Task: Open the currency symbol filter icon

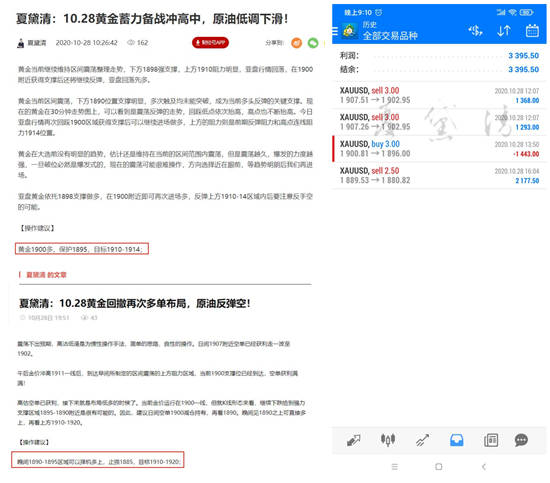Action: pos(475,31)
